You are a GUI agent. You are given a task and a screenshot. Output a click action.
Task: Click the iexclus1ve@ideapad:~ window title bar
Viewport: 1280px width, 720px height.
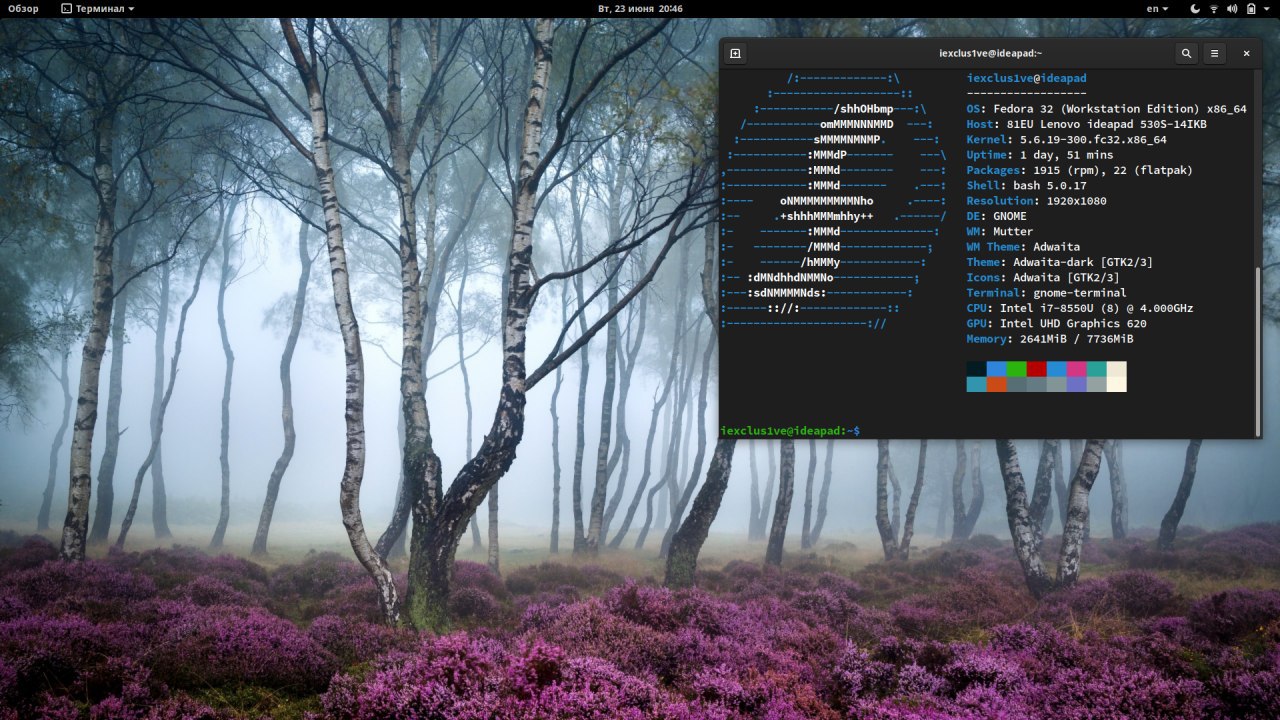coord(990,54)
